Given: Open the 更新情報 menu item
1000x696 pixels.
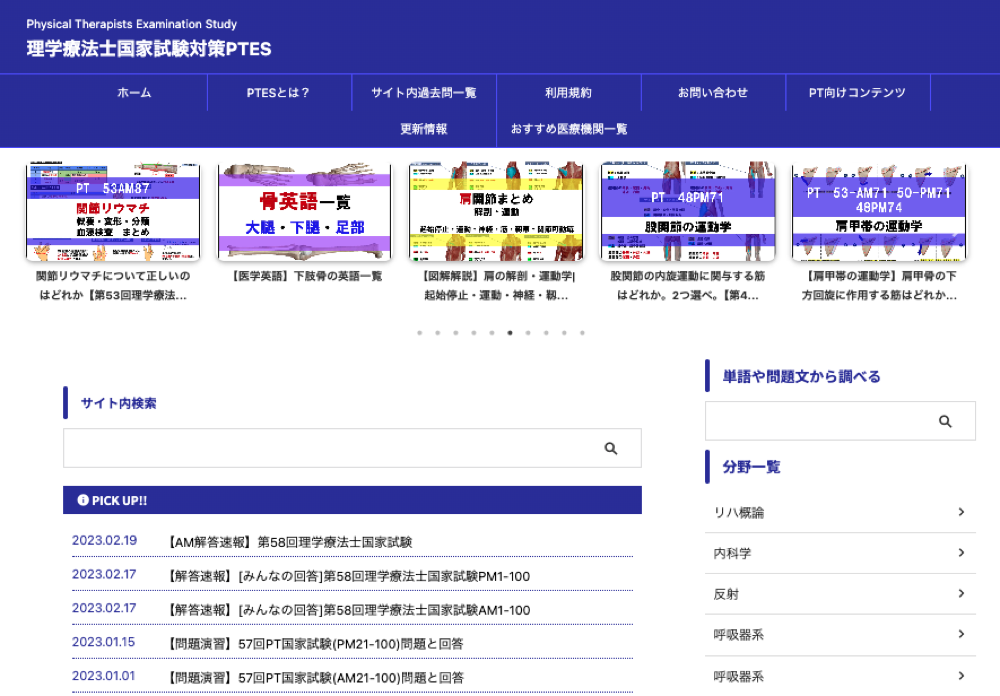Looking at the screenshot, I should click(x=423, y=129).
